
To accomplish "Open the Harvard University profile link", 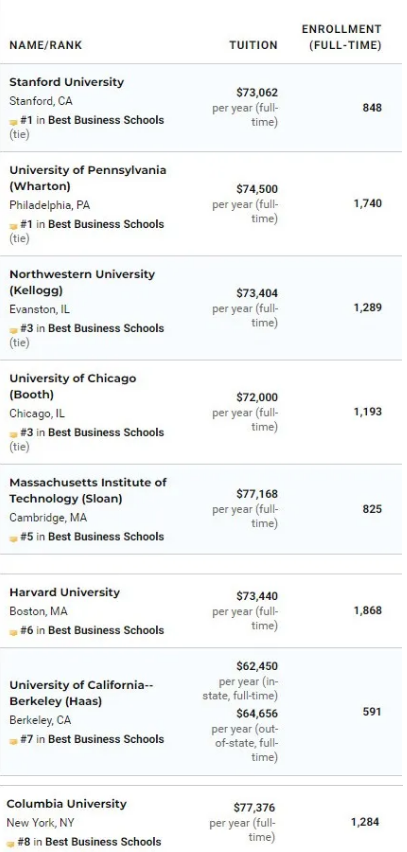I will 64,592.
